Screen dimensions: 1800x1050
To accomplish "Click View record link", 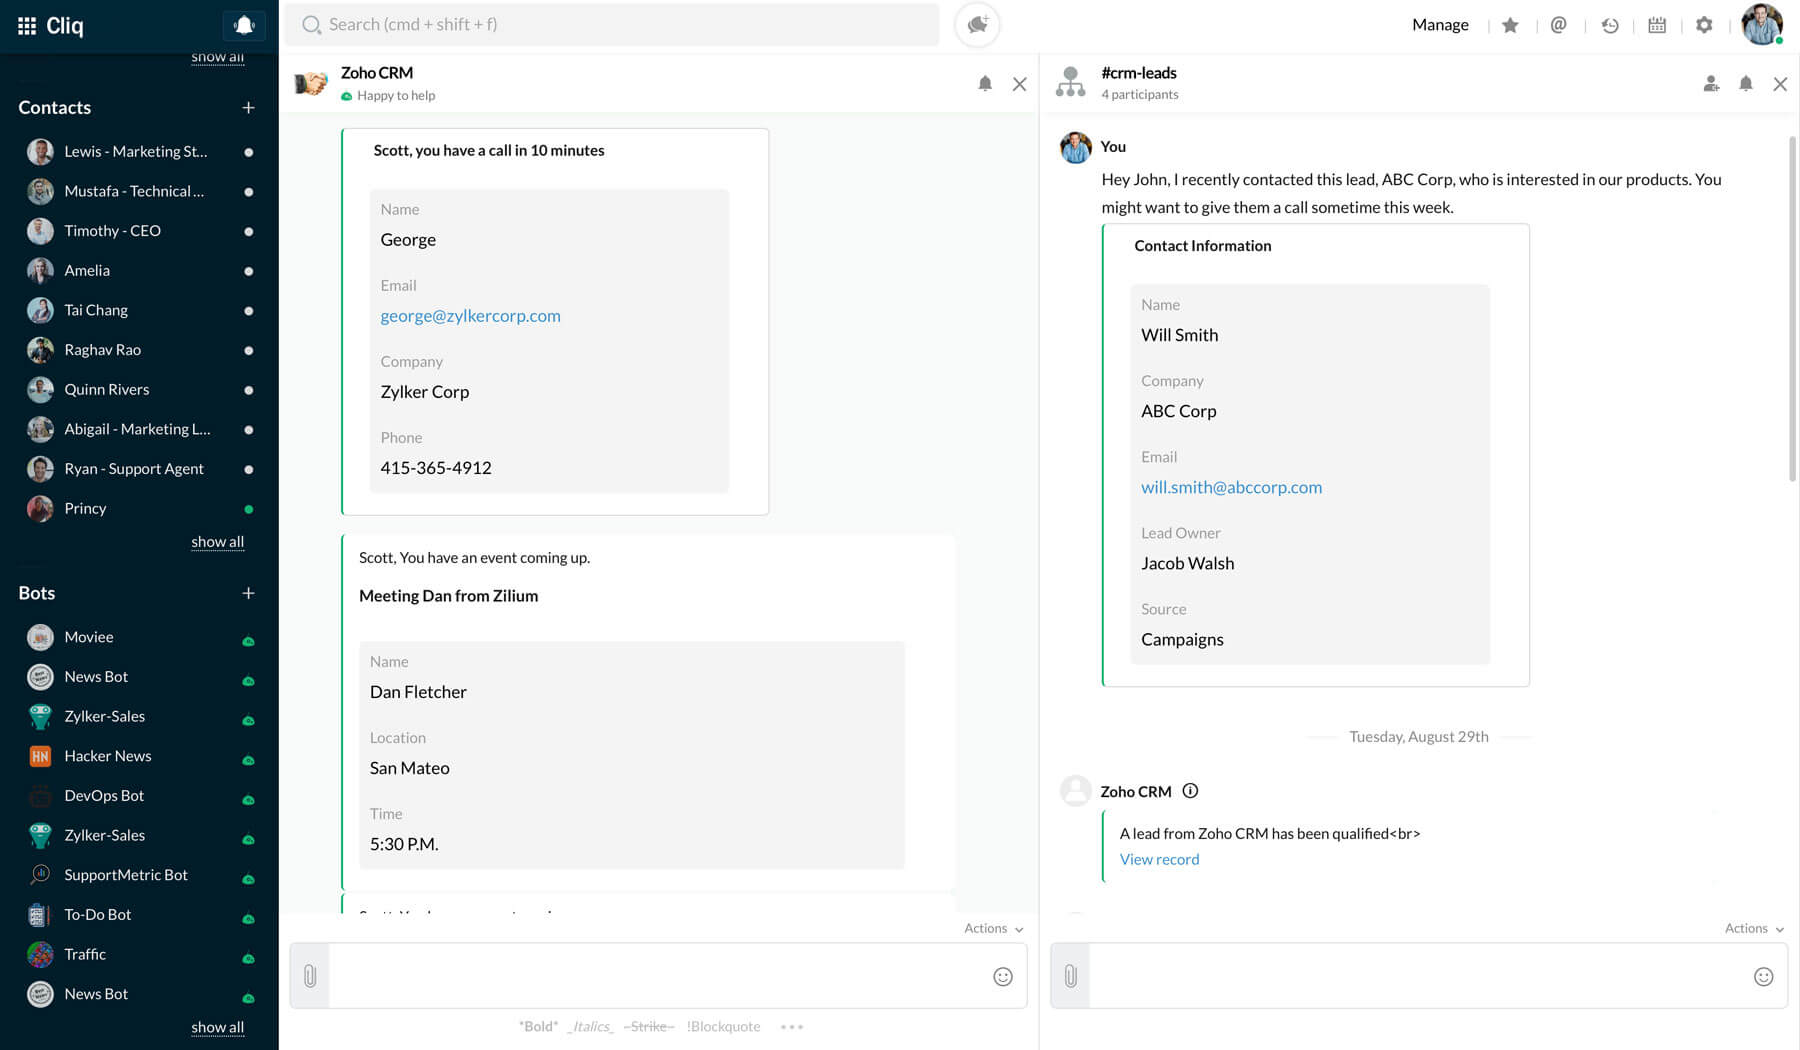I will (1159, 859).
